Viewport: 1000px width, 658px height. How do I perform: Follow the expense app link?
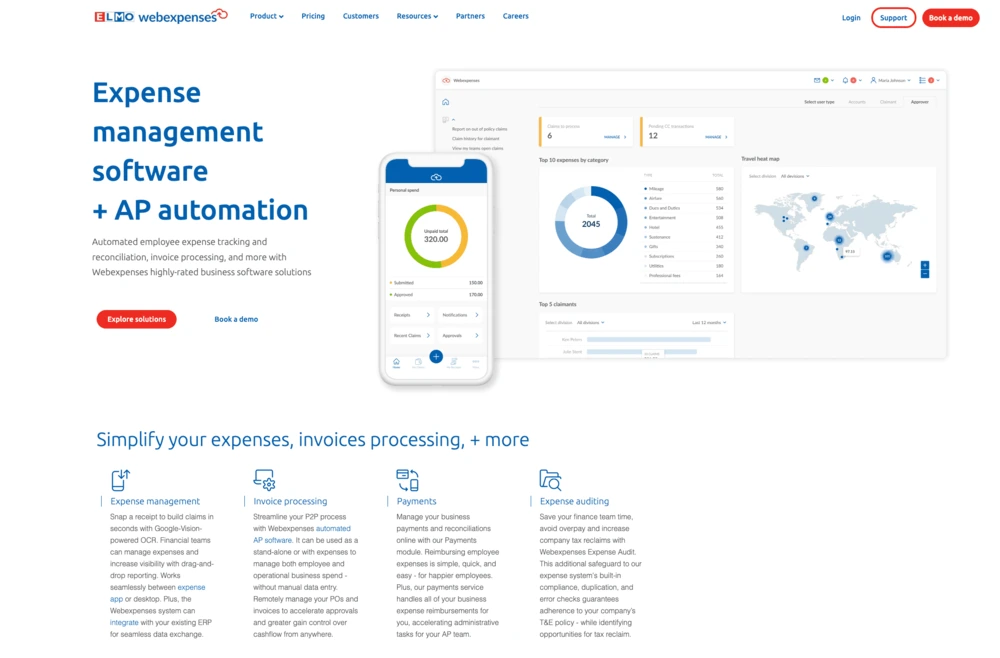pos(158,593)
